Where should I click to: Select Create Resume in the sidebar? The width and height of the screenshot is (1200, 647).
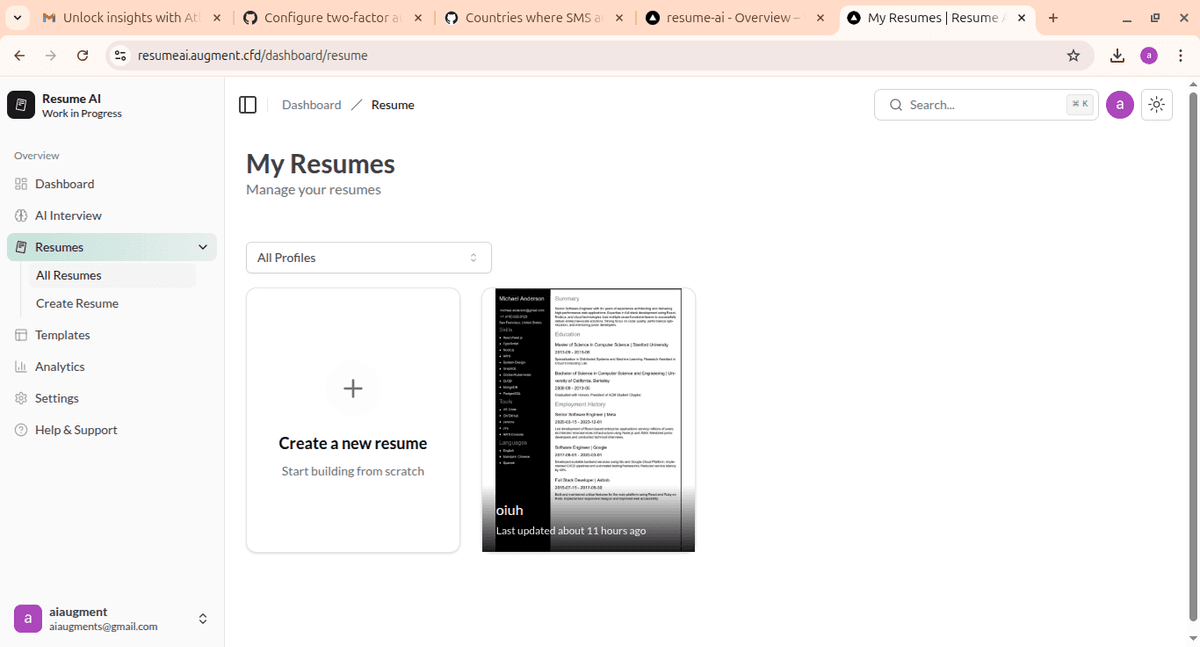[x=77, y=303]
